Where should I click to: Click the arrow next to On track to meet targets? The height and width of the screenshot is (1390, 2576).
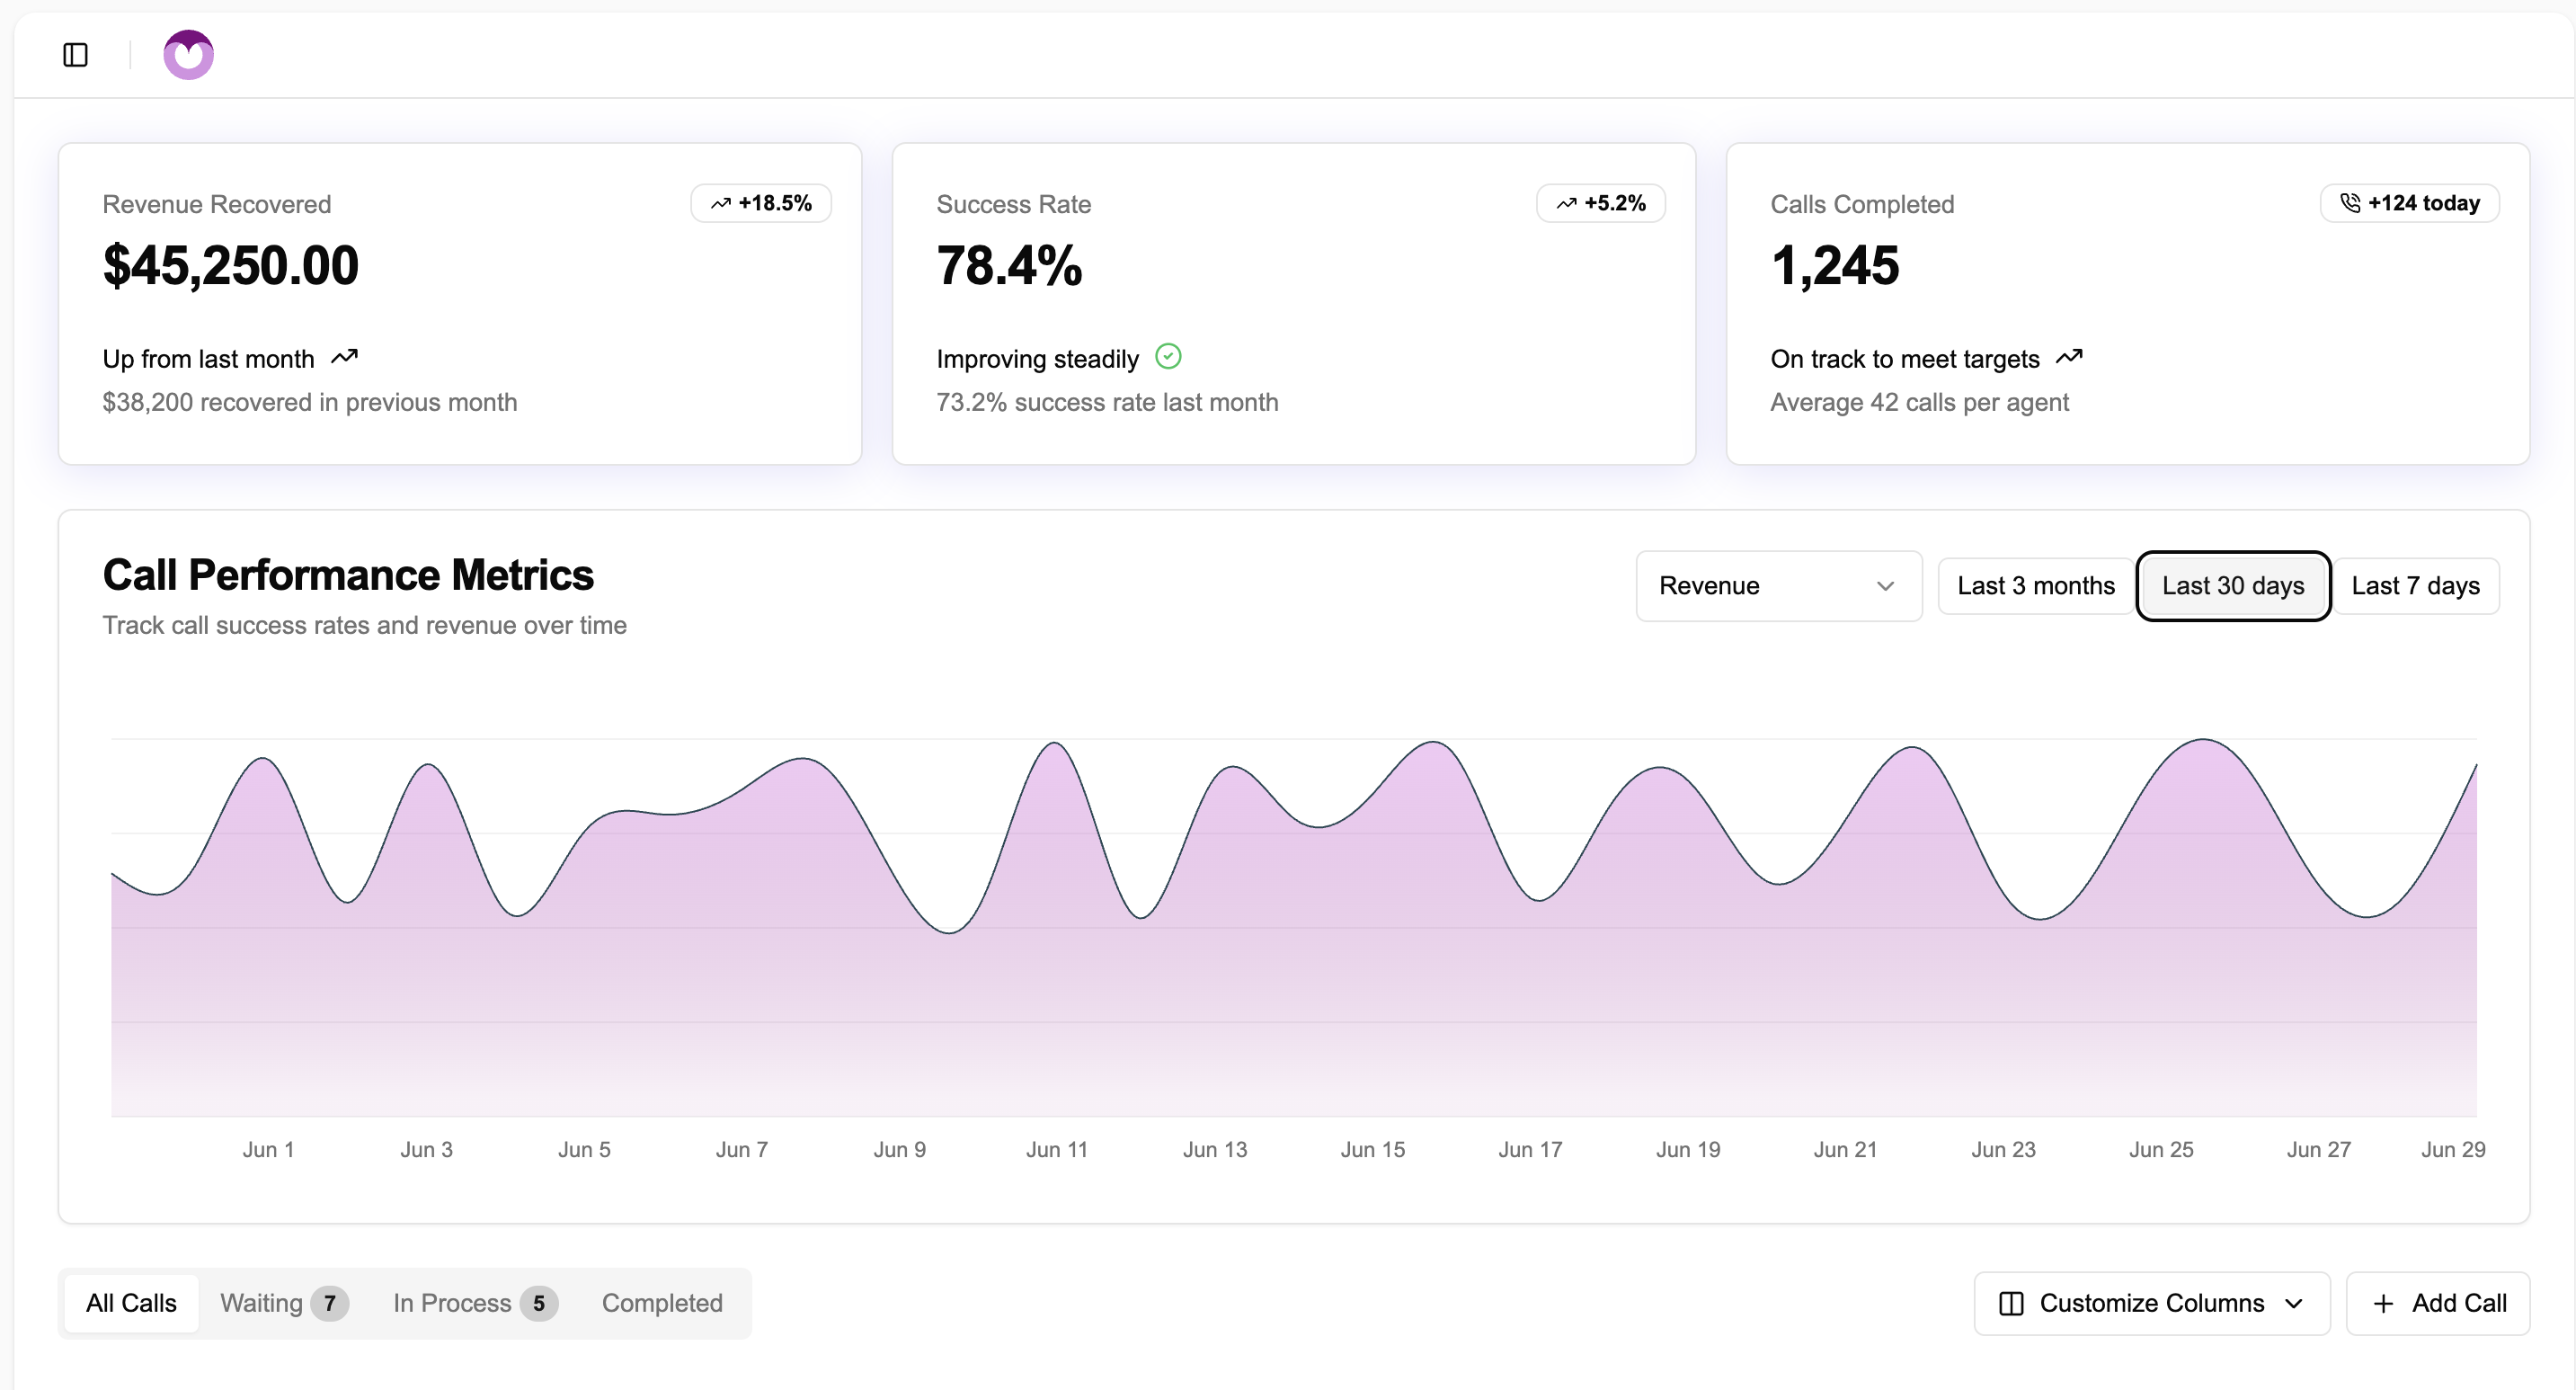click(x=2071, y=357)
